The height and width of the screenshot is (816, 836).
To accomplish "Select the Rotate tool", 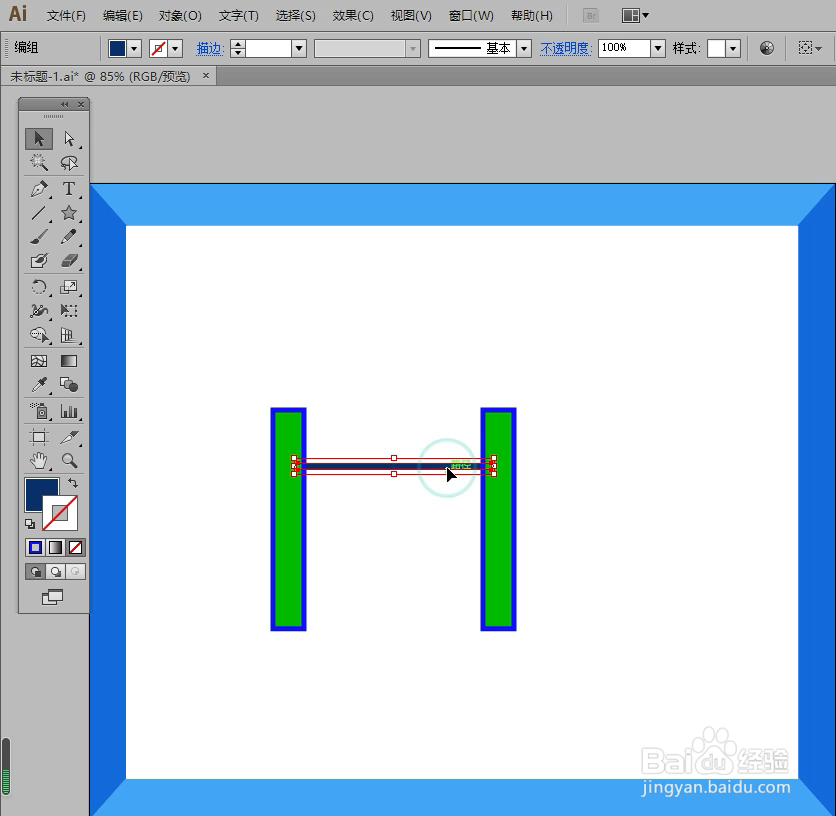I will click(x=39, y=287).
